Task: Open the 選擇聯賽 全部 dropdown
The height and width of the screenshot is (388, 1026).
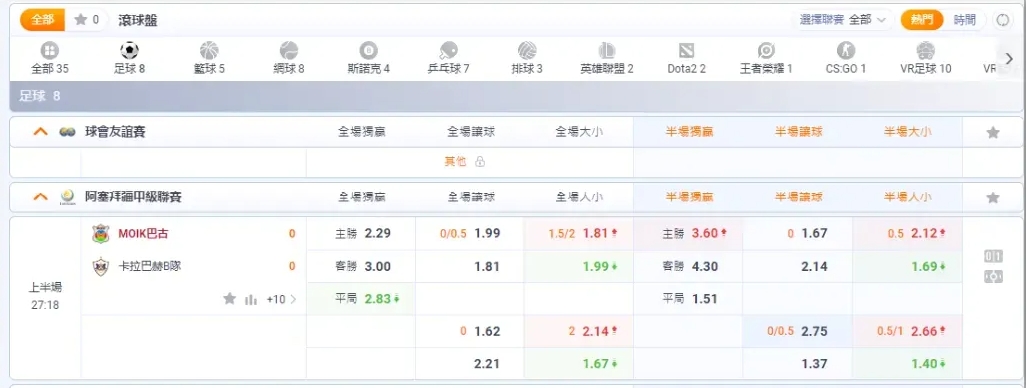Action: [x=842, y=20]
